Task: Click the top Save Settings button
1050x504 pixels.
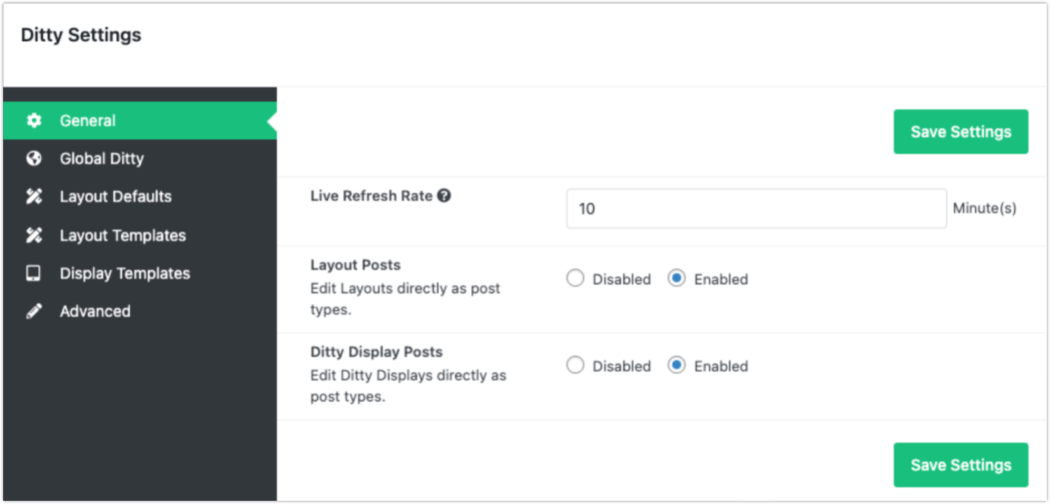Action: 960,132
